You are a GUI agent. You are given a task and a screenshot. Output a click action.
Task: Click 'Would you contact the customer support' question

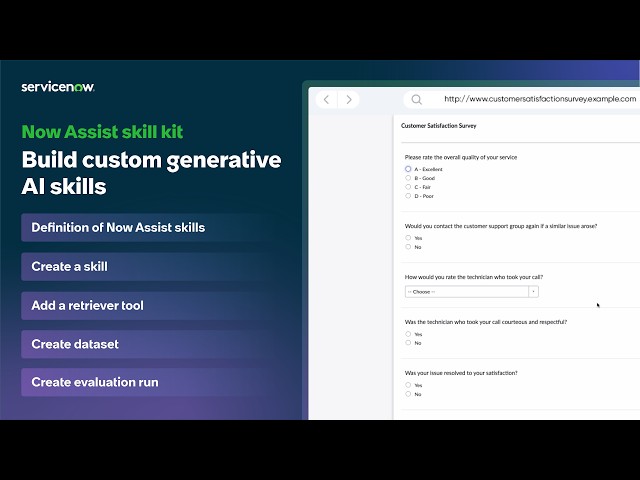[501, 226]
